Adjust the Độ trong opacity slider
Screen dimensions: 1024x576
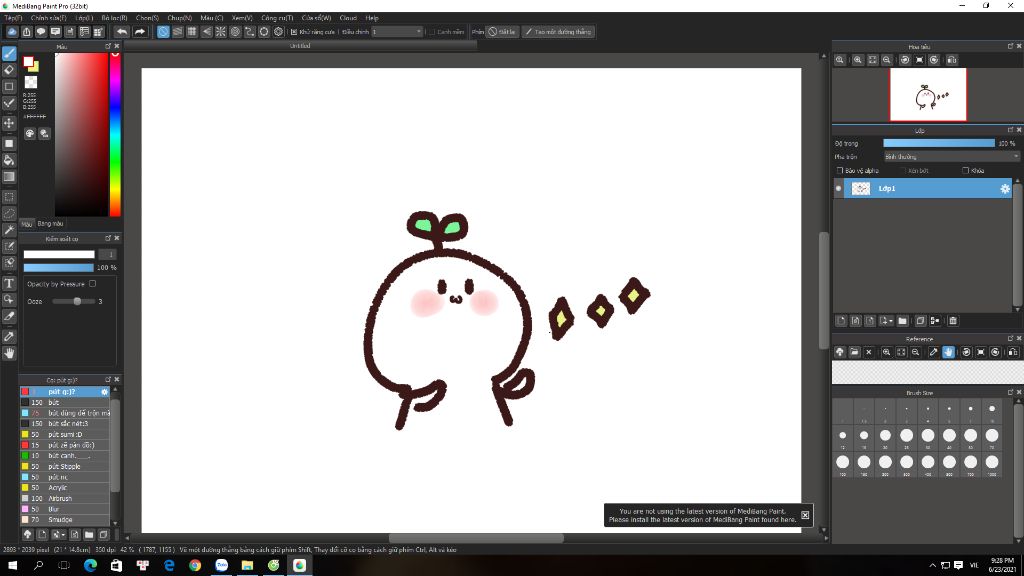[x=939, y=143]
